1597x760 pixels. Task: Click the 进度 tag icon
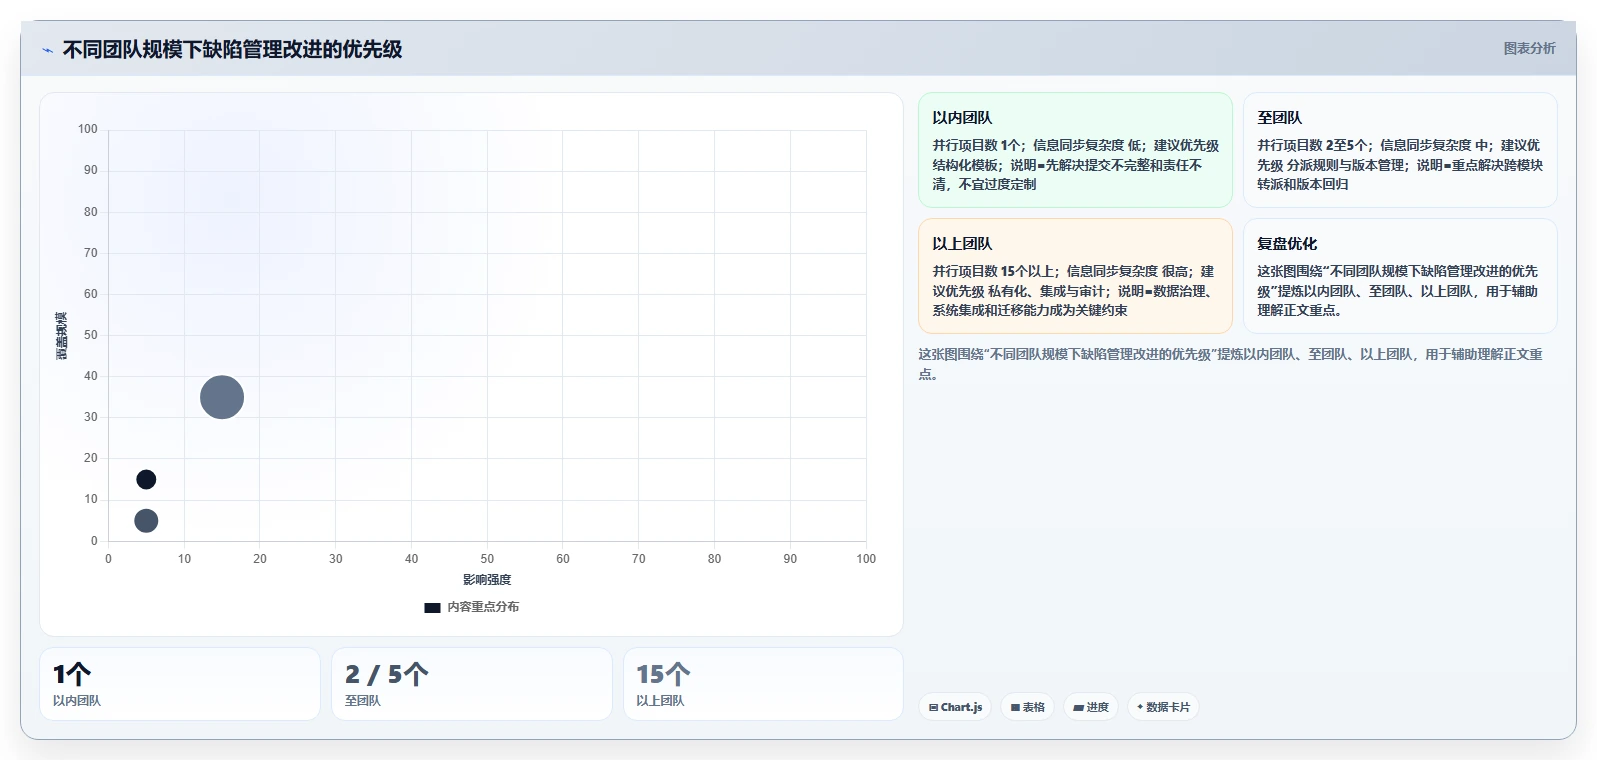[1078, 707]
